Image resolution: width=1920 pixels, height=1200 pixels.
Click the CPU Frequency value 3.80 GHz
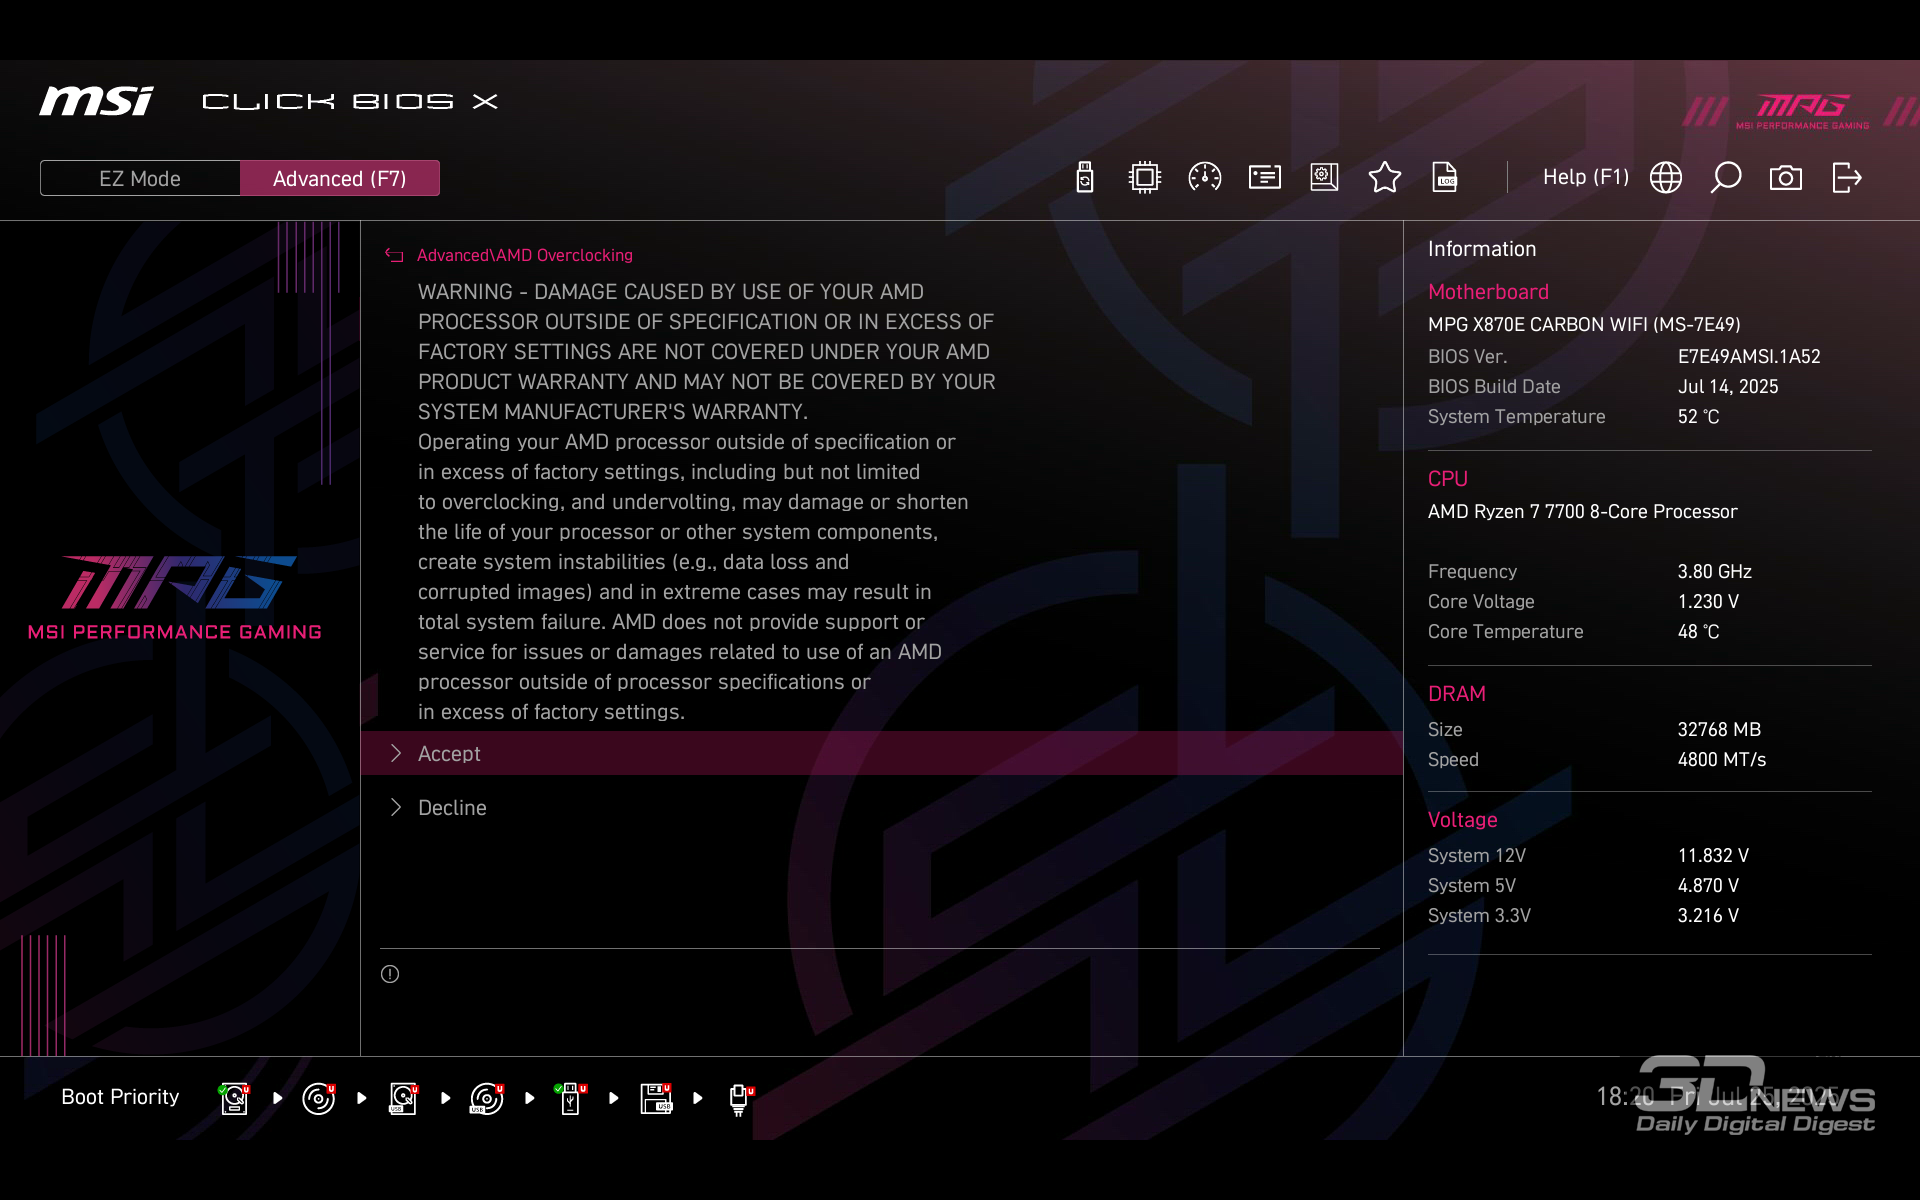(1714, 571)
